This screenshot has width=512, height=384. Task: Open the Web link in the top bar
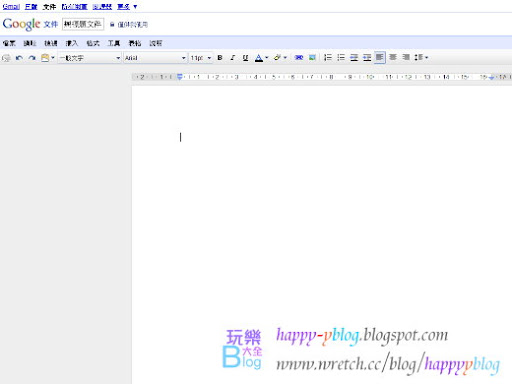(x=75, y=7)
